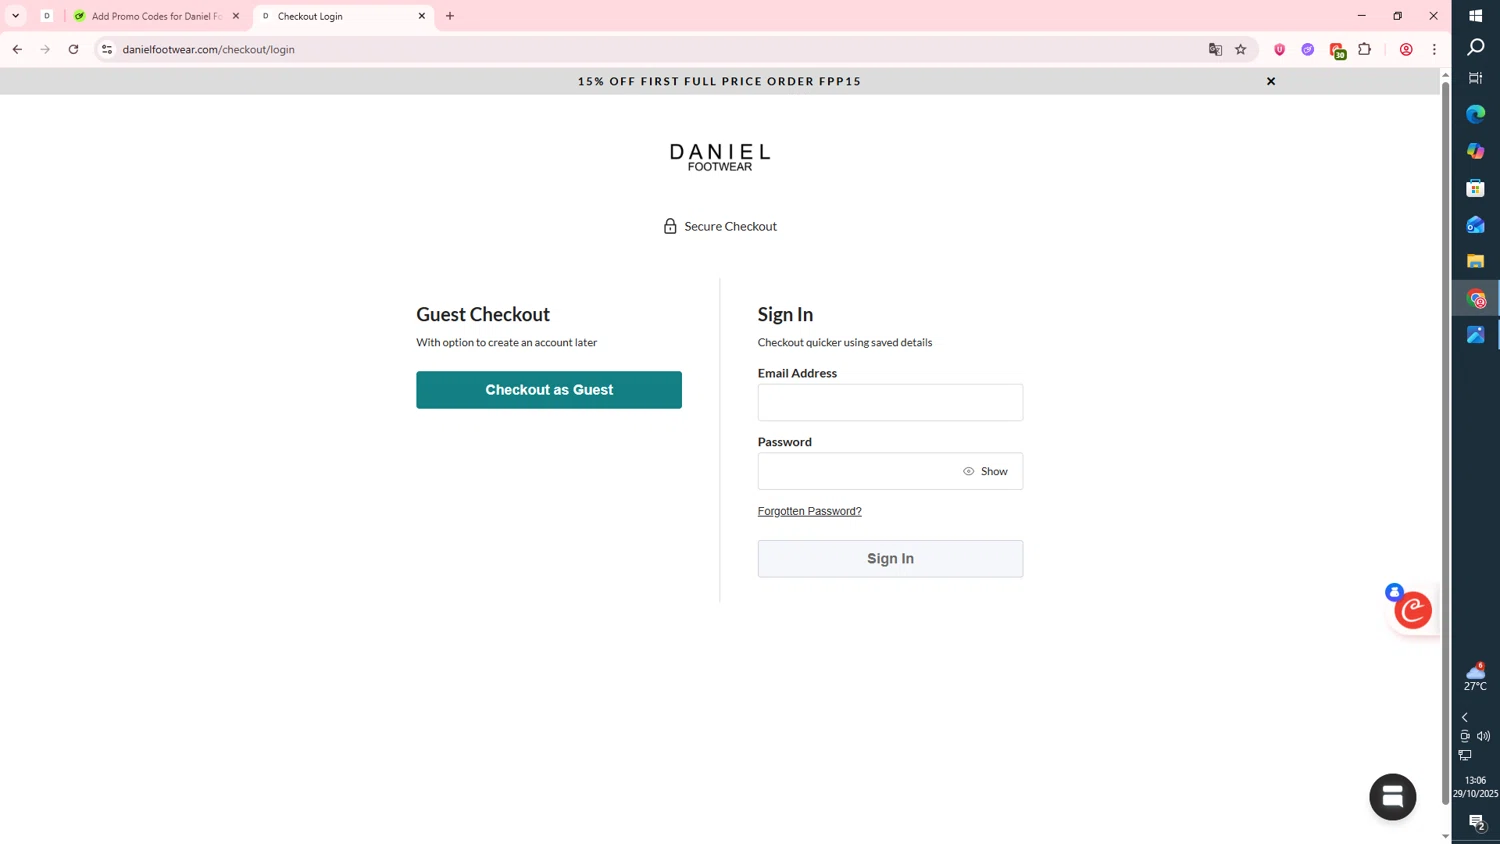Expand hidden system tray icons

(1465, 717)
